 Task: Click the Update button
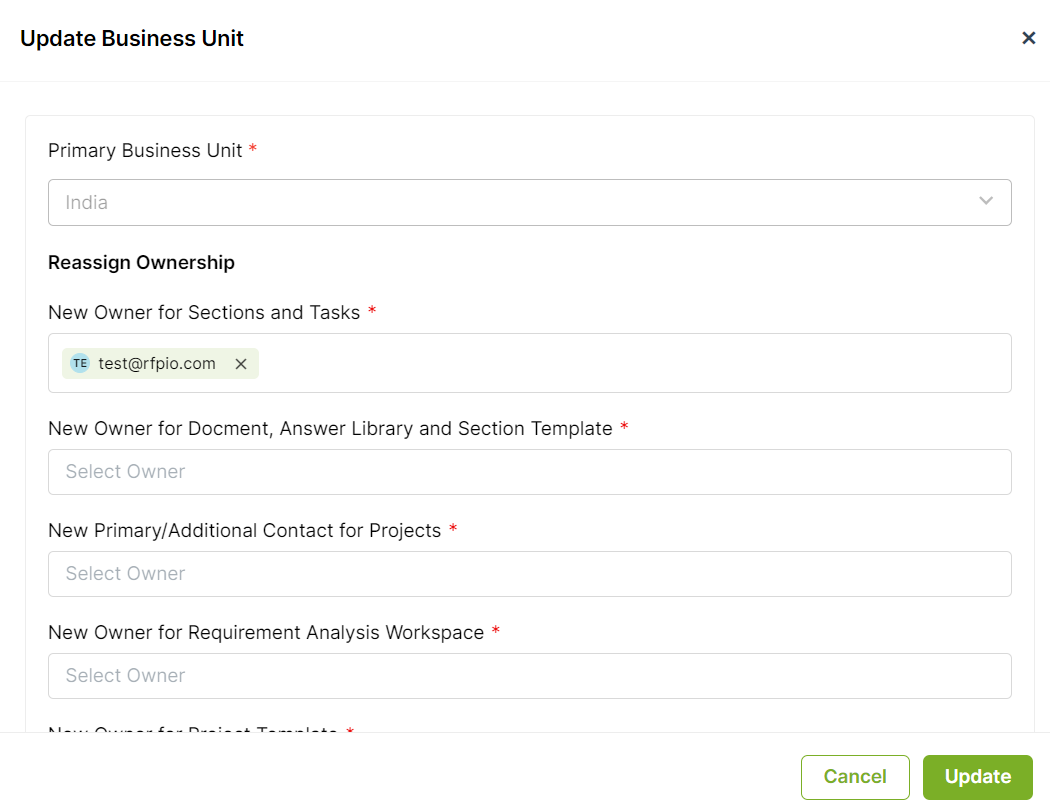point(978,777)
